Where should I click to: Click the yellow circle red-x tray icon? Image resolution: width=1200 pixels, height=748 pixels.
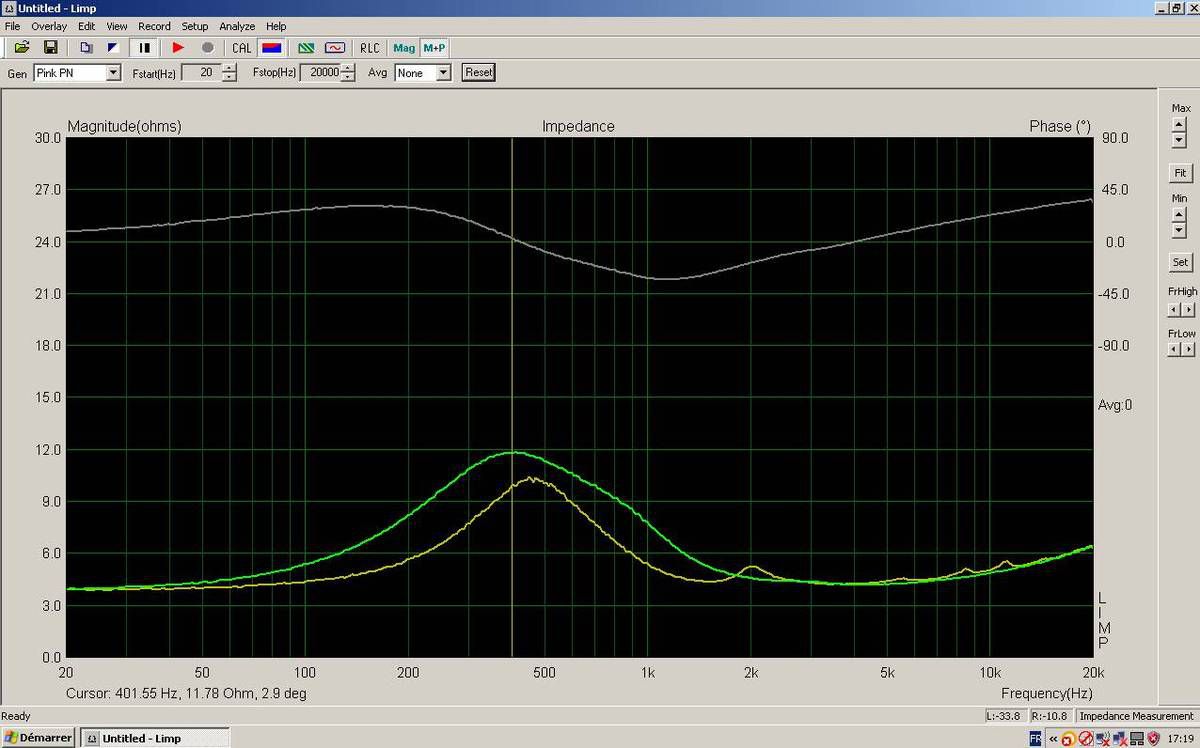coord(1069,738)
